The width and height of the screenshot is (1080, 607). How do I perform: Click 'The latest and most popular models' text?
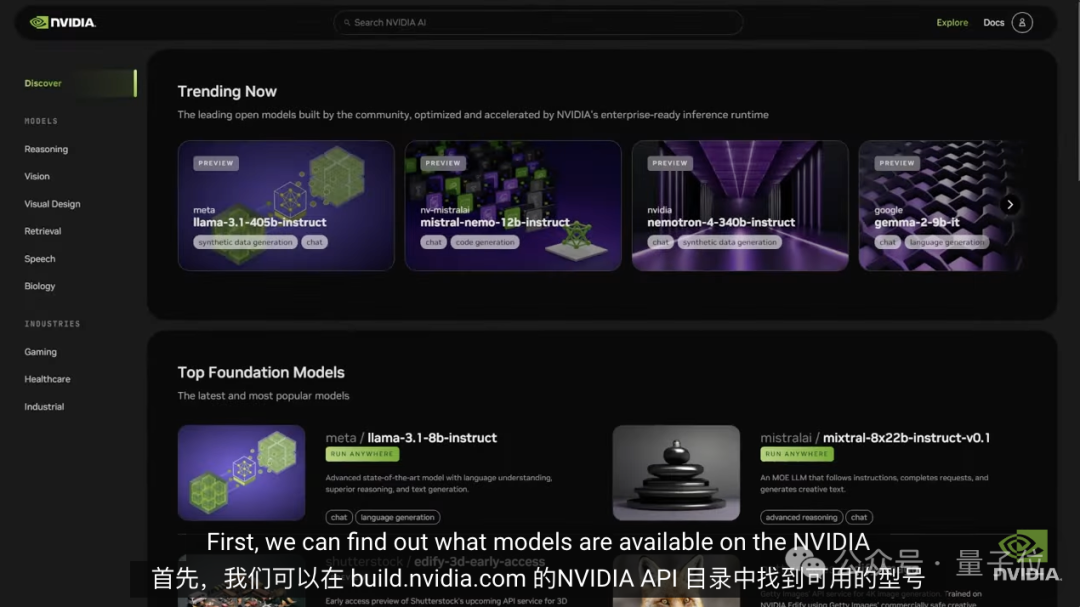point(263,395)
